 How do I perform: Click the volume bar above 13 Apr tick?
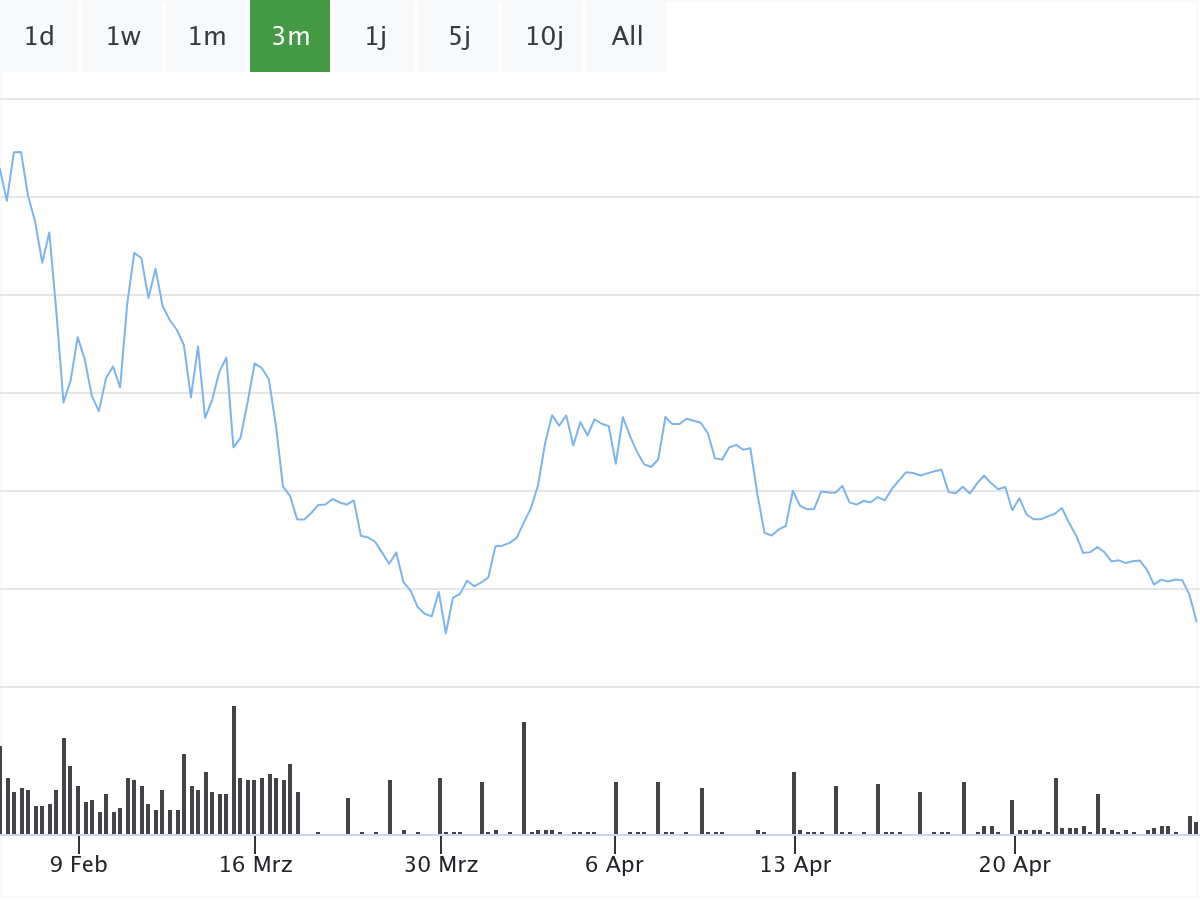[794, 803]
